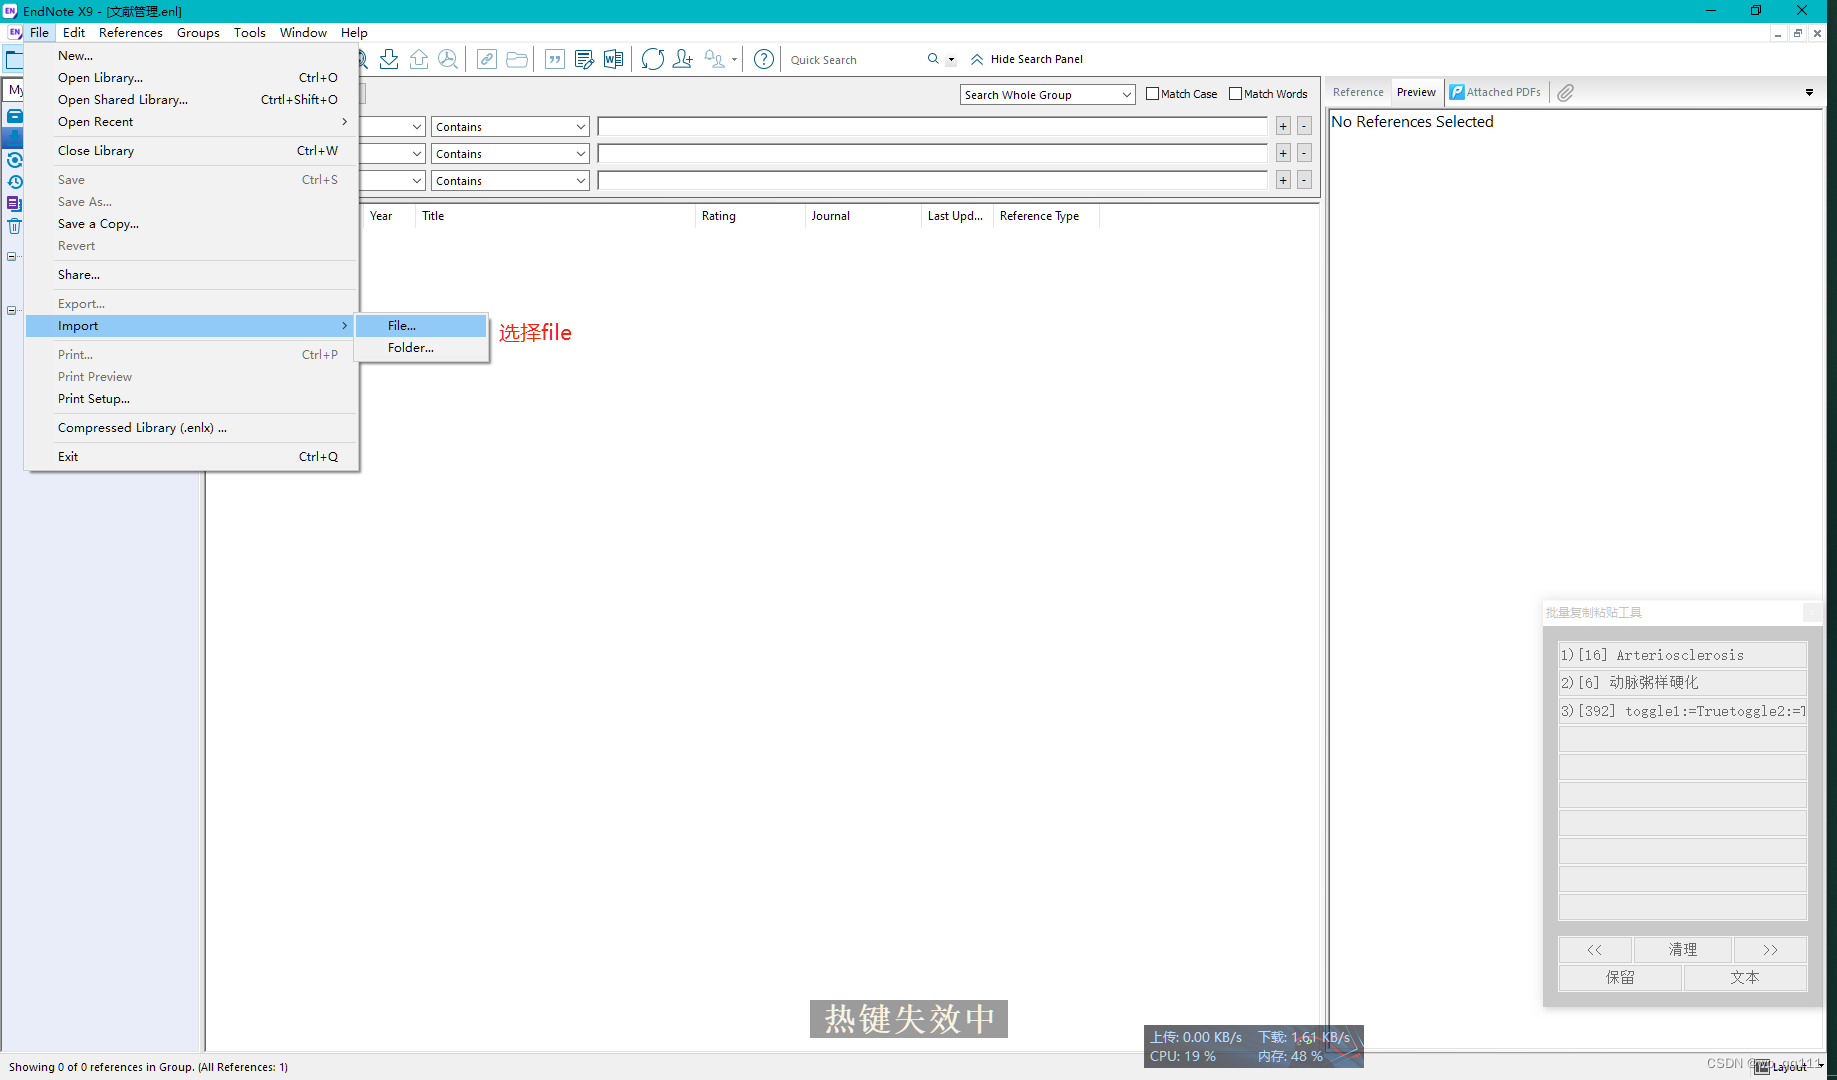Click the Insert Citation quotation-mark icon

(555, 59)
